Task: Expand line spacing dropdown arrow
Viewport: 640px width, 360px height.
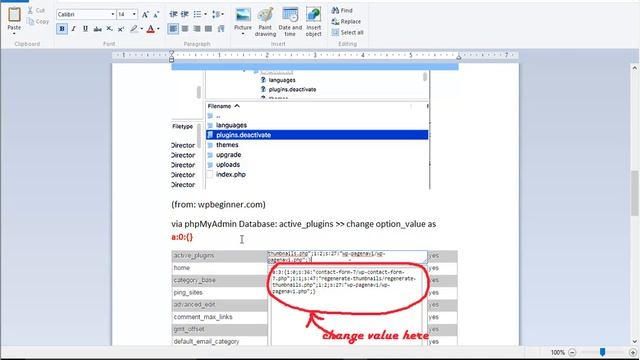Action: click(x=223, y=14)
